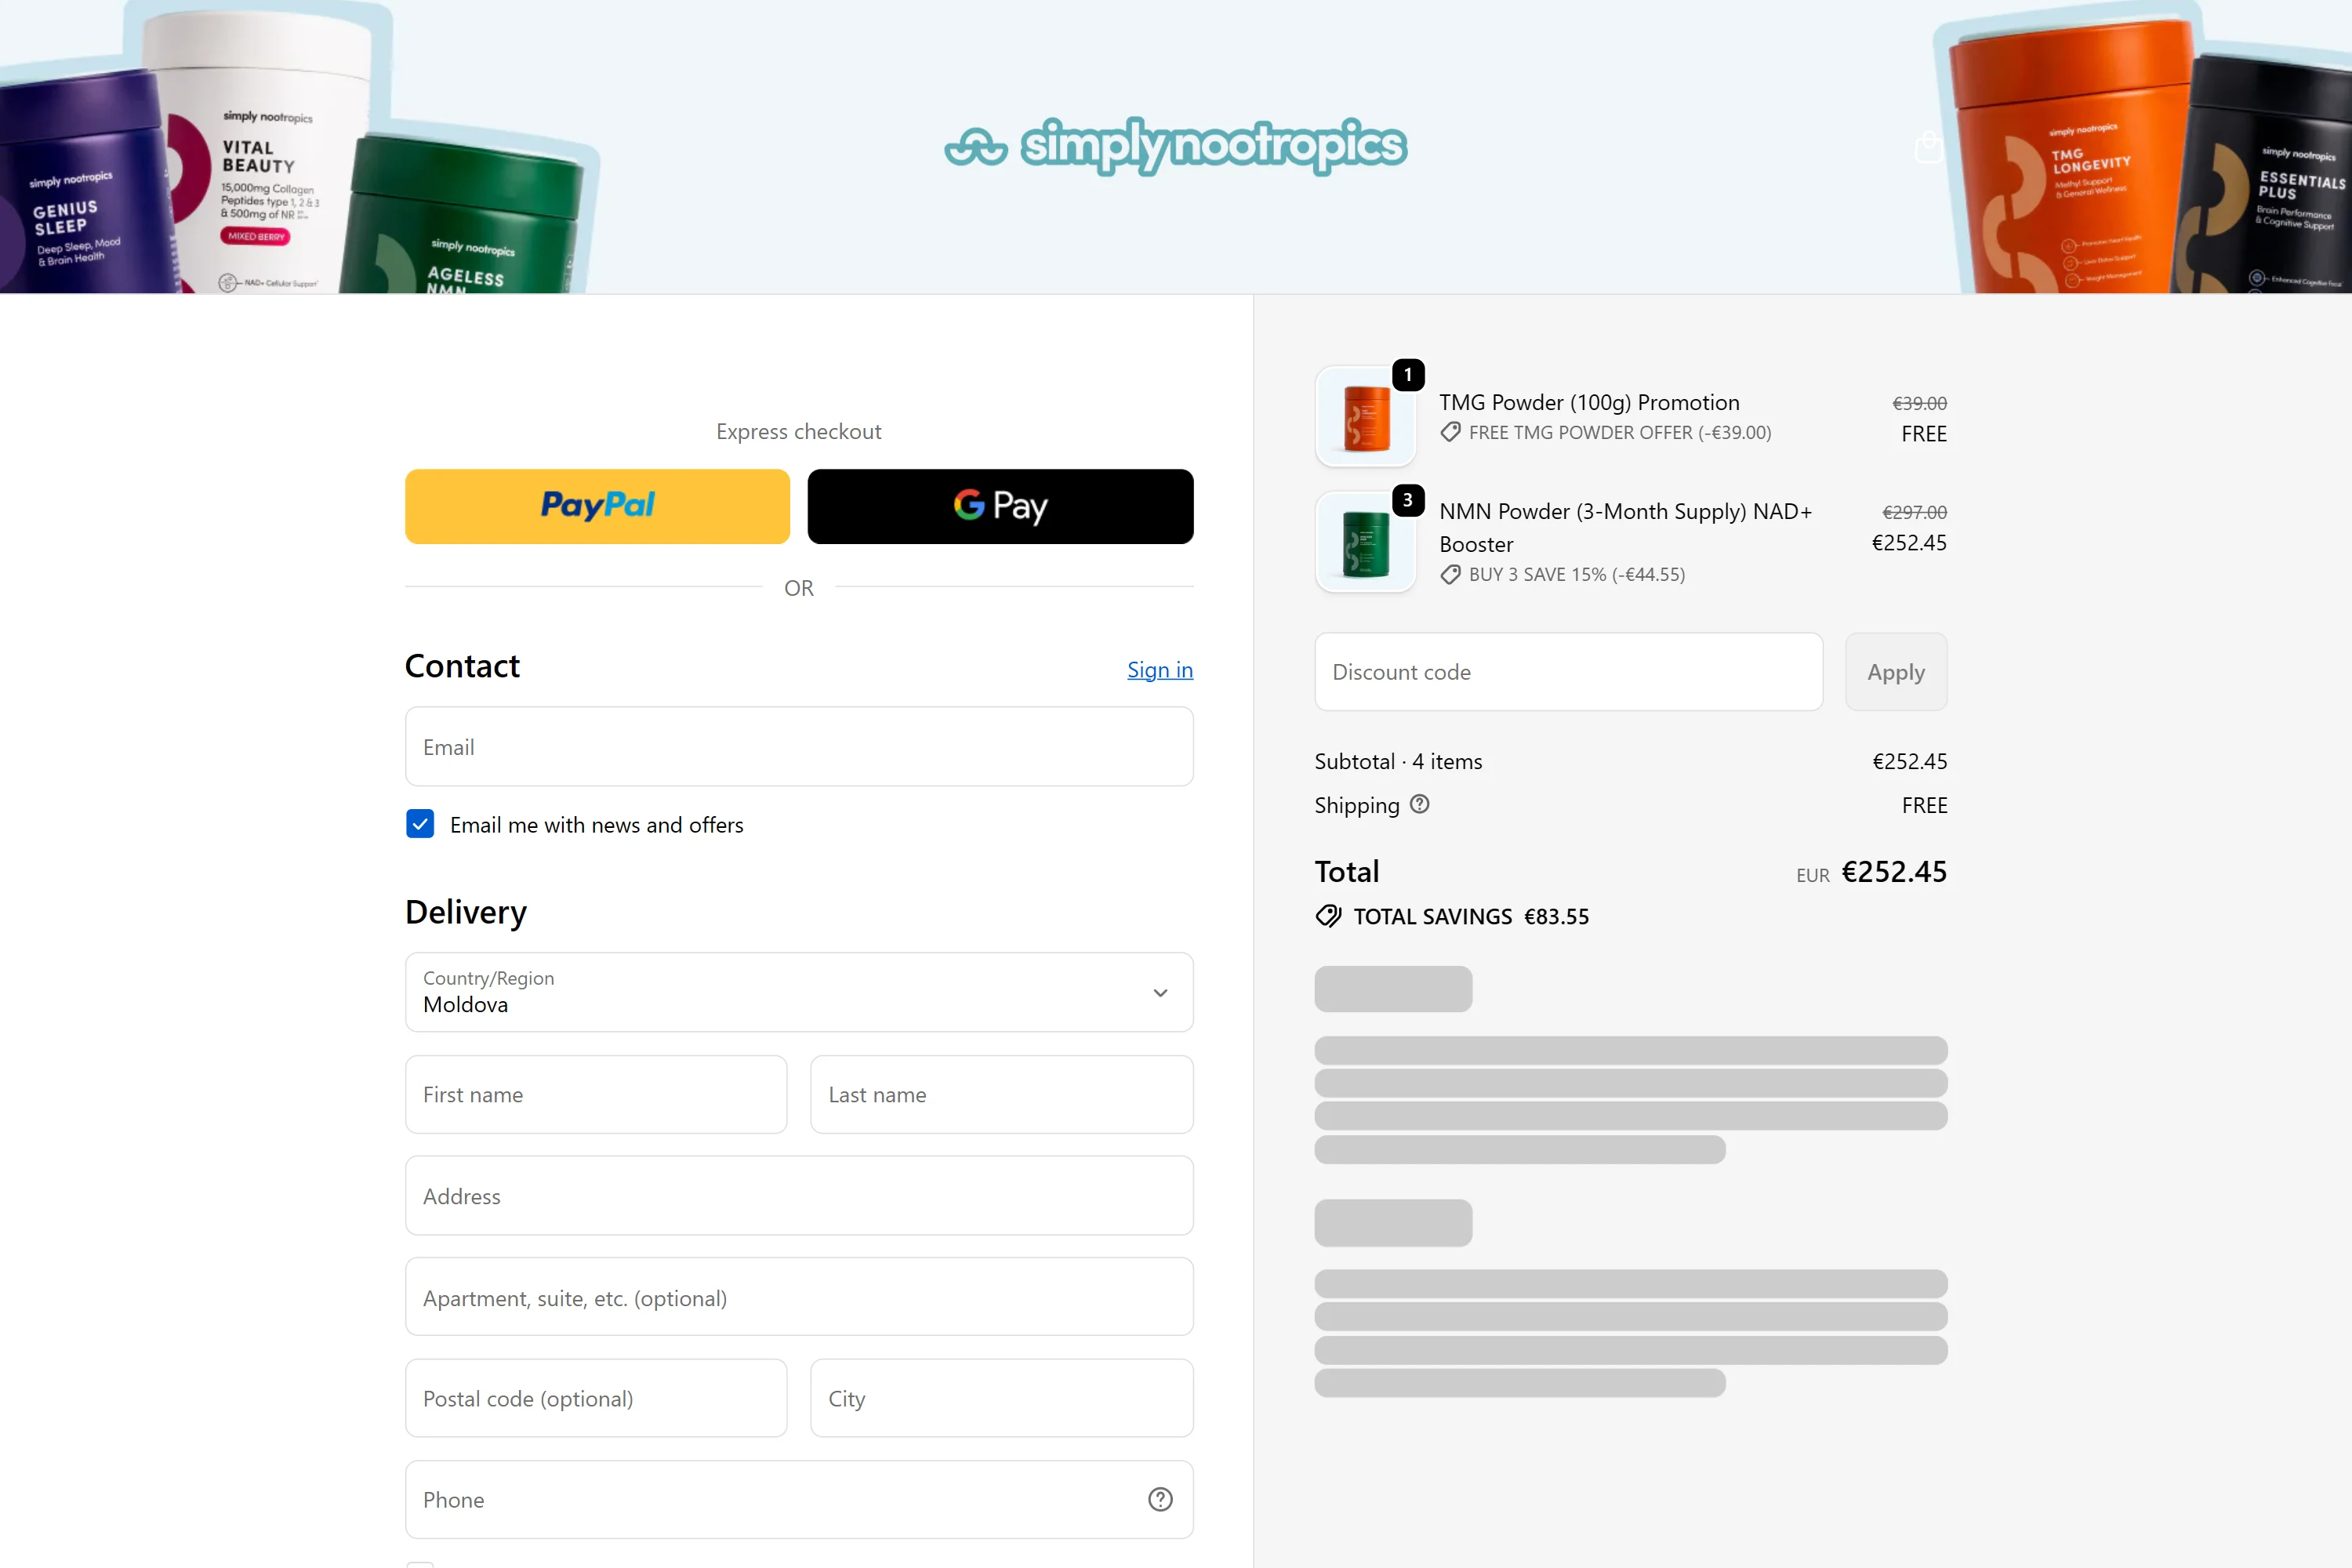Click the shopping bag cart icon
This screenshot has height=1568, width=2352.
[x=1928, y=148]
